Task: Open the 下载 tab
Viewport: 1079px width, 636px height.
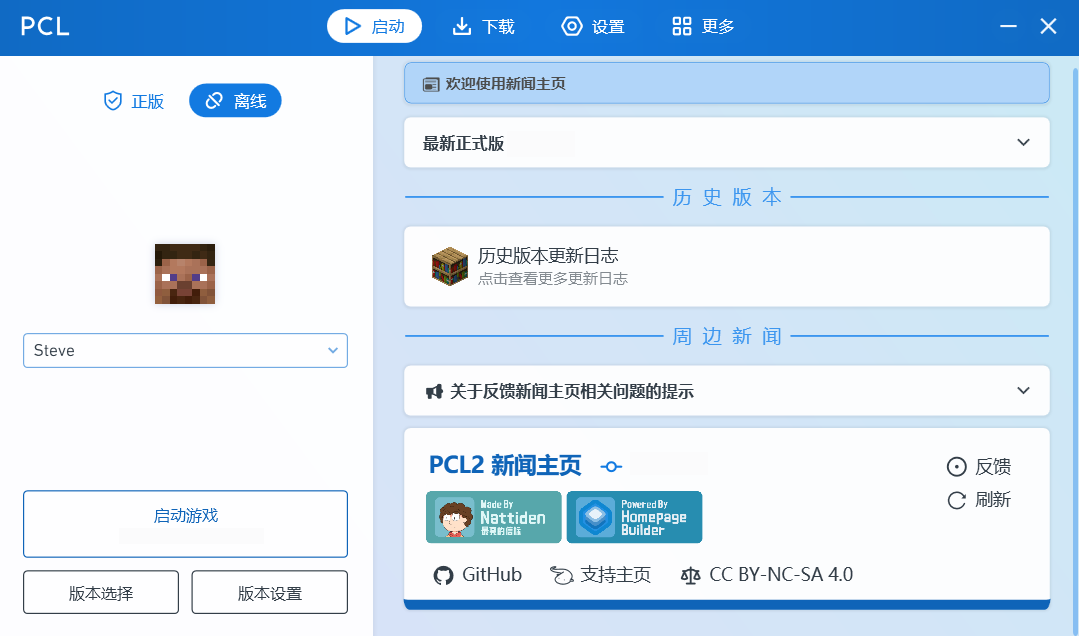Action: pos(484,27)
